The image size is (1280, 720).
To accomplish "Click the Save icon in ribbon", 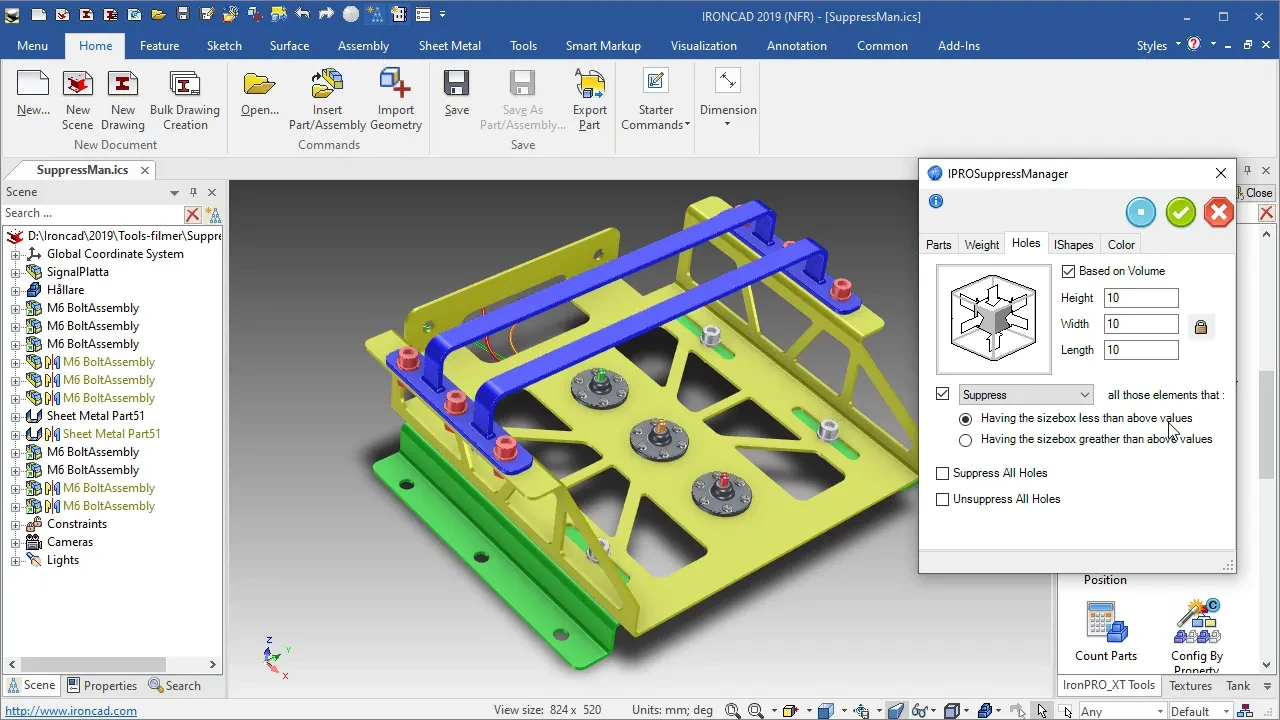I will pos(457,84).
